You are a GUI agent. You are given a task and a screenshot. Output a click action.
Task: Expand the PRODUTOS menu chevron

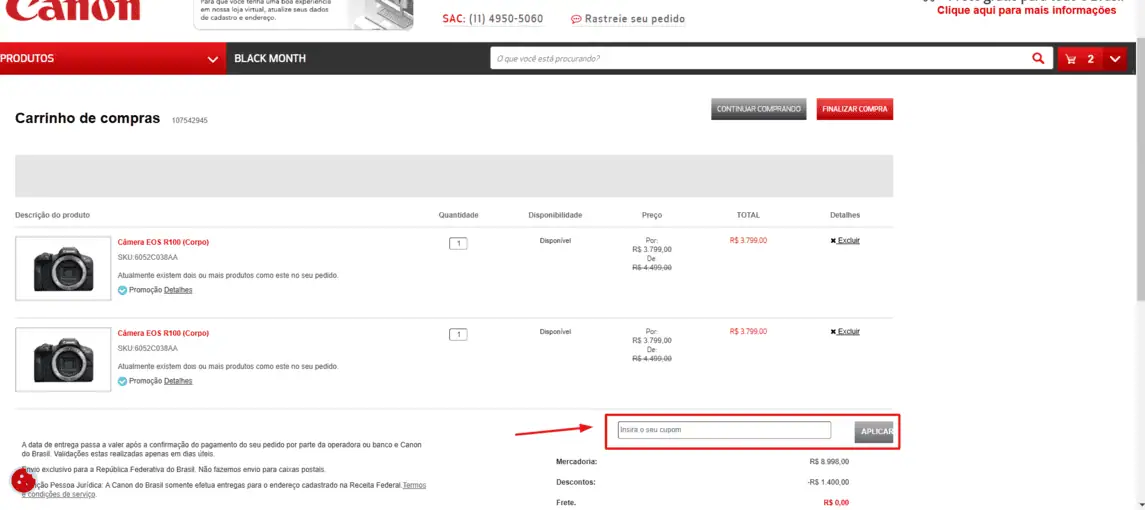pyautogui.click(x=212, y=59)
